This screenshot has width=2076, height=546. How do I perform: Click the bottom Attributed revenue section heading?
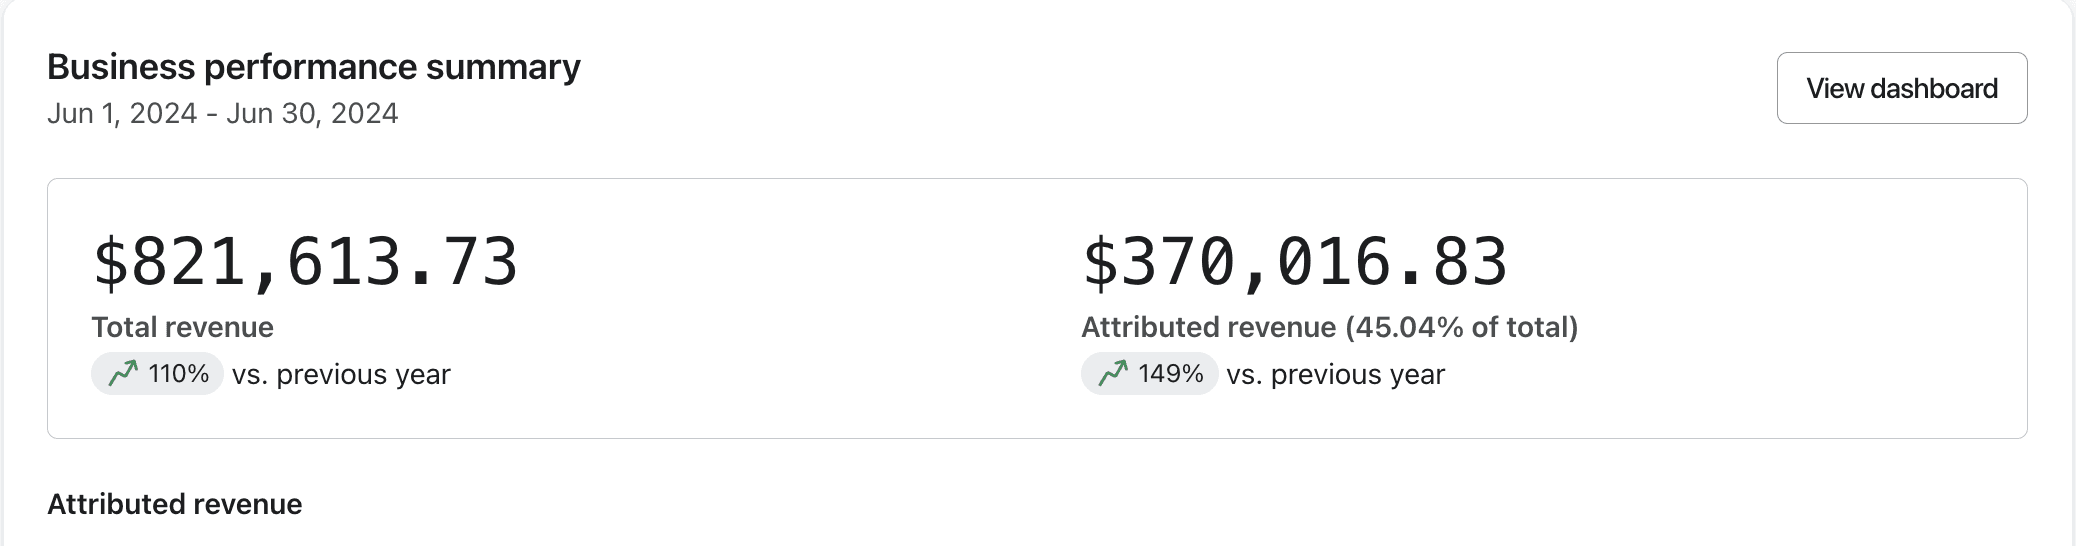click(174, 504)
